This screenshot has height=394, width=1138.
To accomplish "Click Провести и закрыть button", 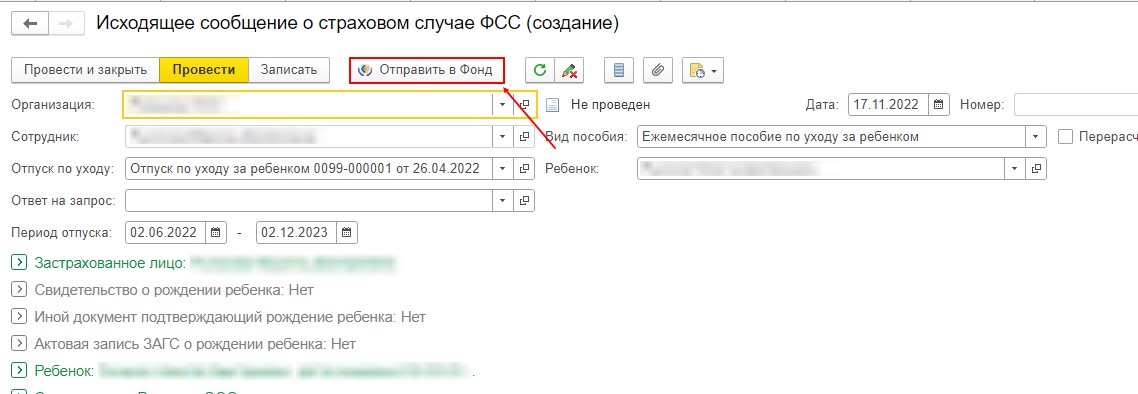I will click(86, 70).
